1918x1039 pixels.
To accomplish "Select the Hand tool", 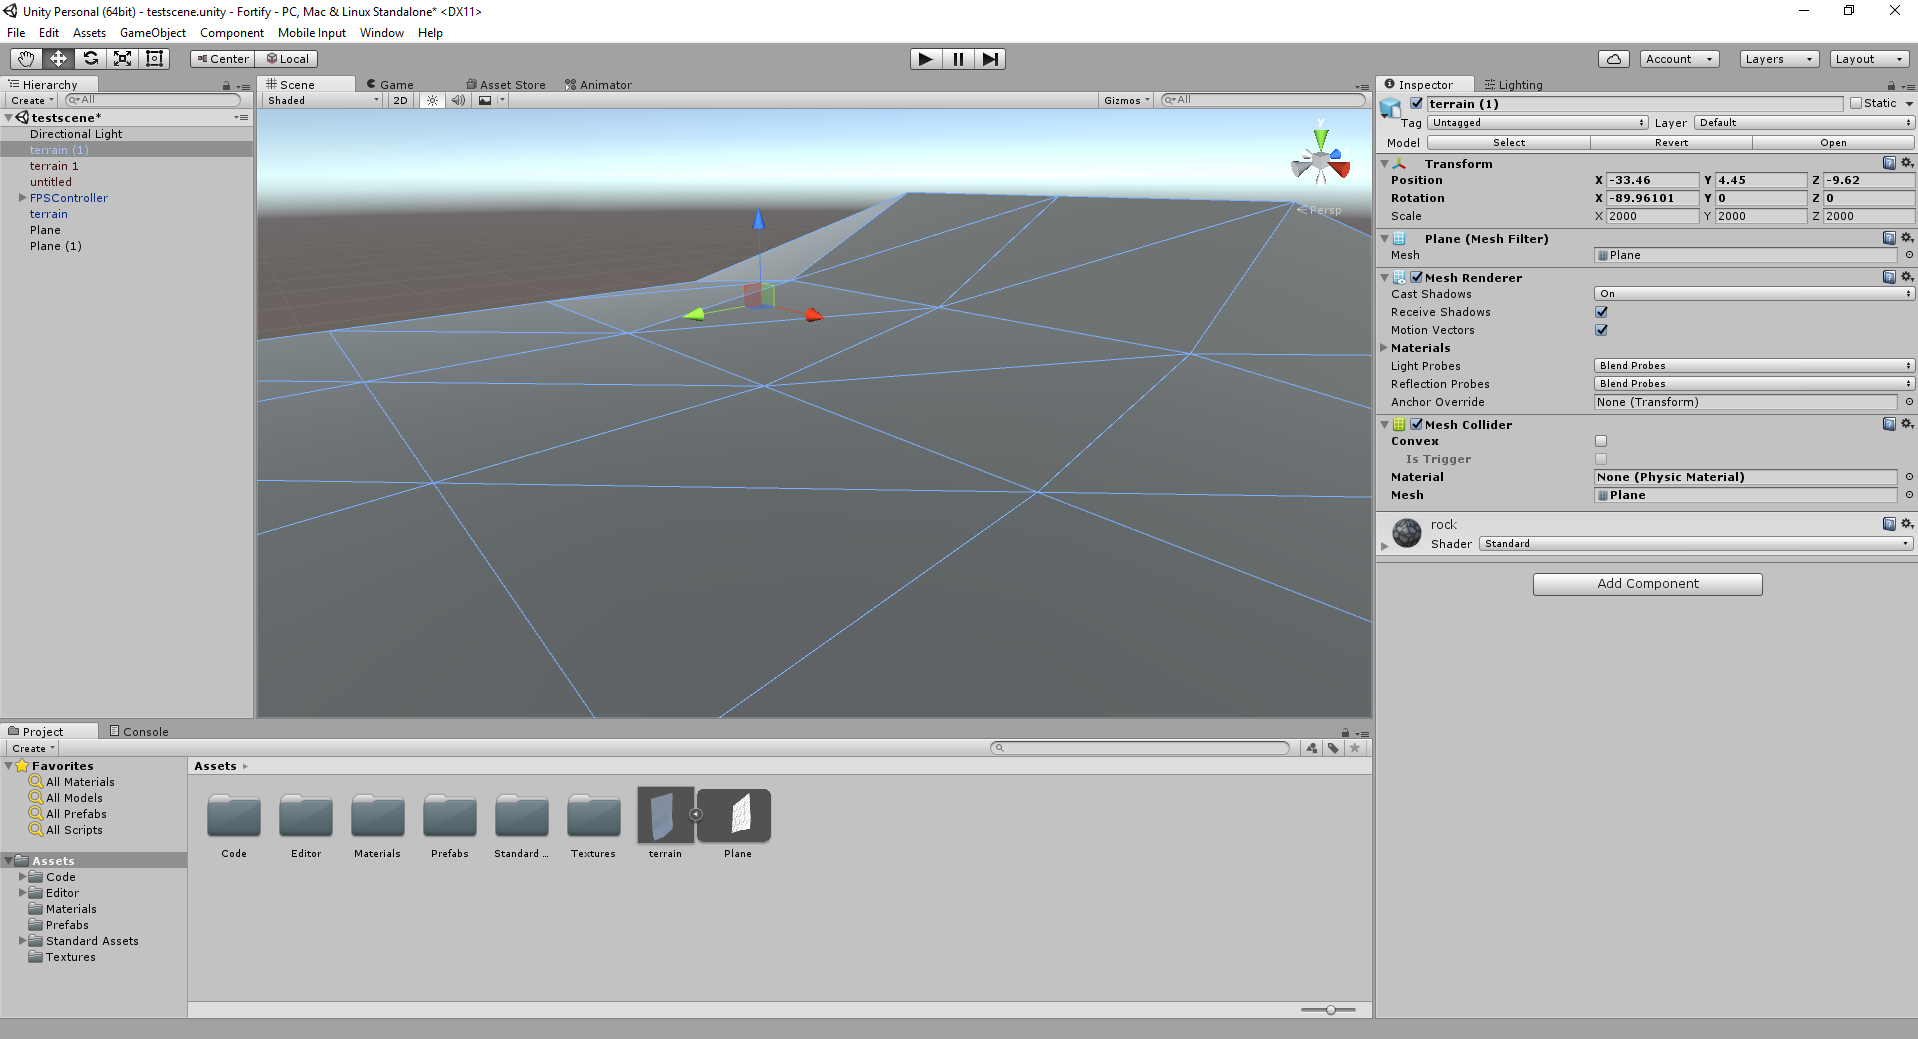I will [26, 59].
